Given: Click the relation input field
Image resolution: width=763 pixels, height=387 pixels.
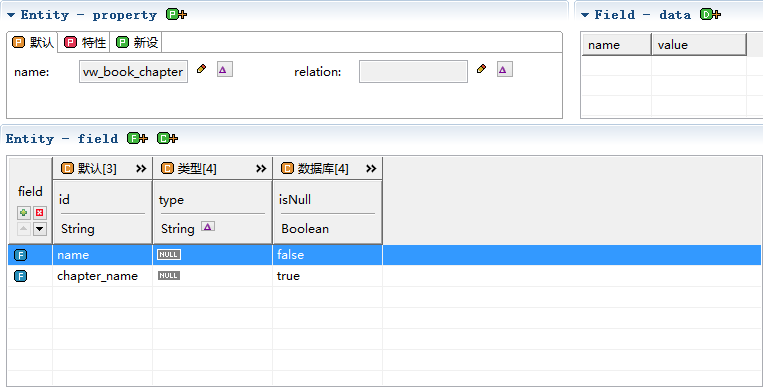Looking at the screenshot, I should 413,72.
